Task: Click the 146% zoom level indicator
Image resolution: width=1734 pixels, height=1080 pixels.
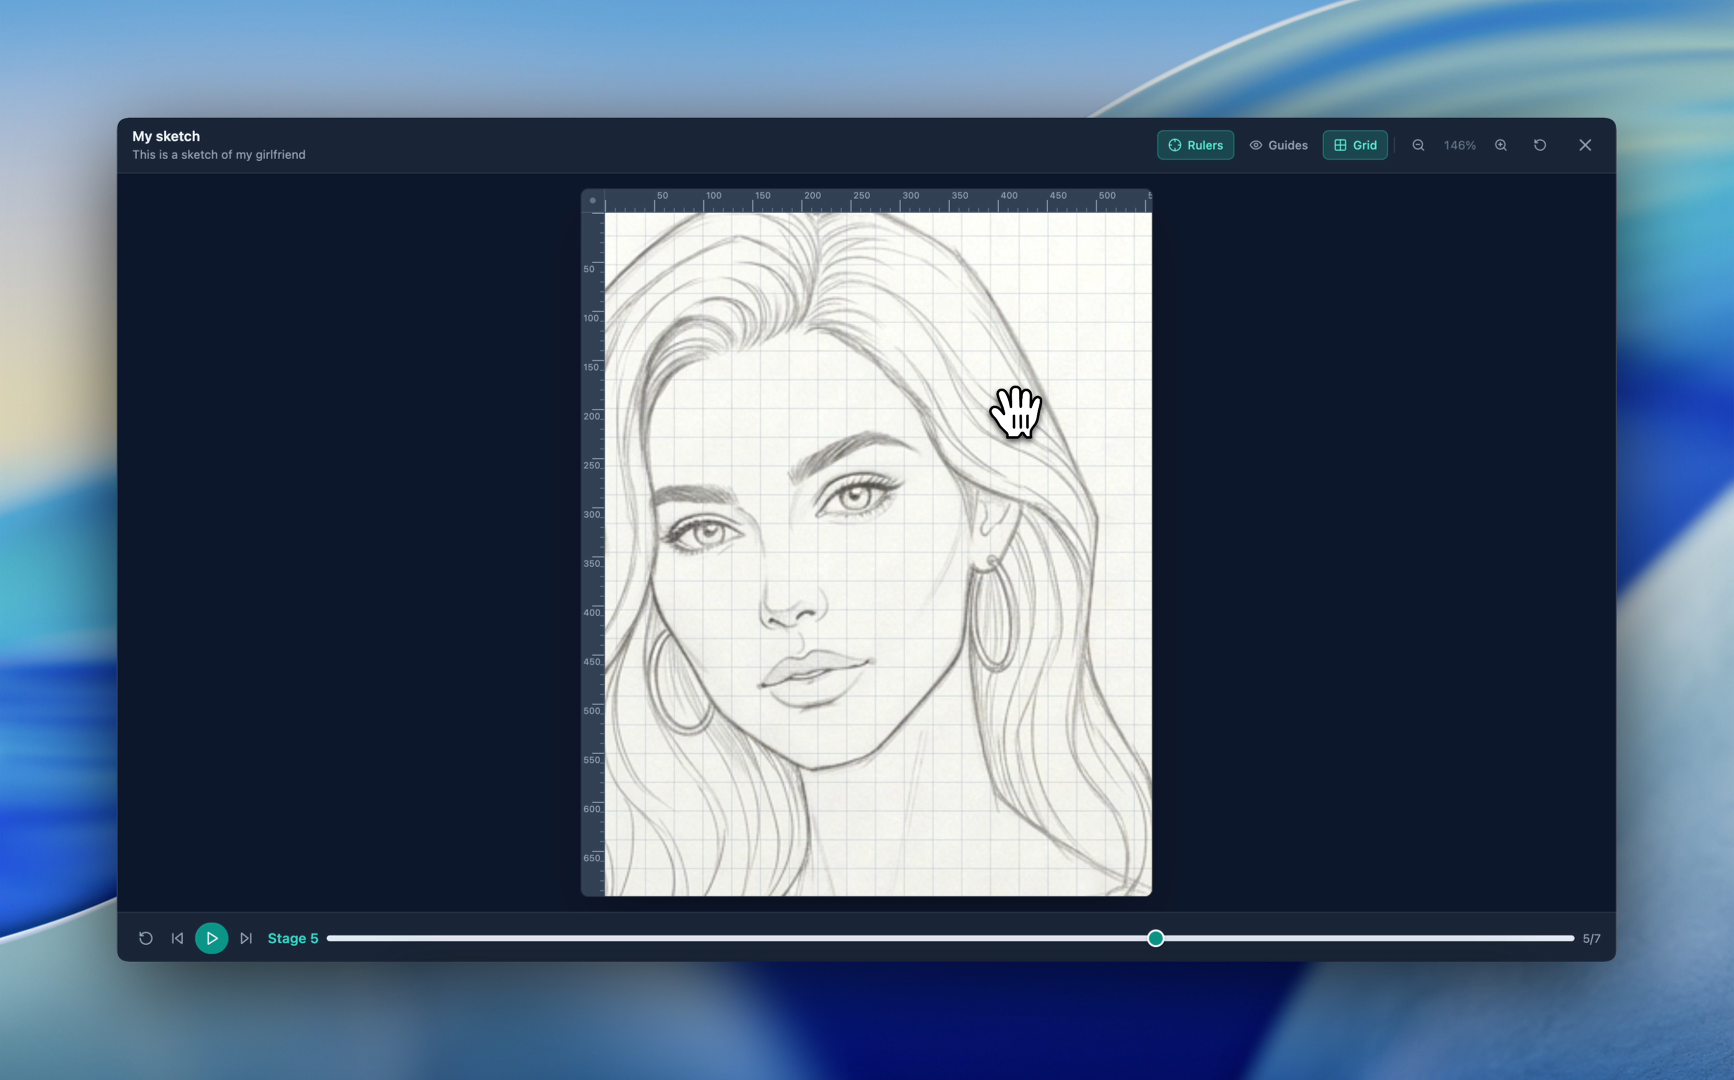Action: click(x=1459, y=145)
